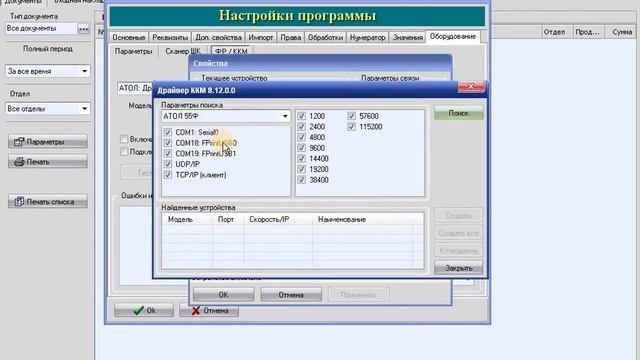Click the Параметры button in left panel

[48, 142]
